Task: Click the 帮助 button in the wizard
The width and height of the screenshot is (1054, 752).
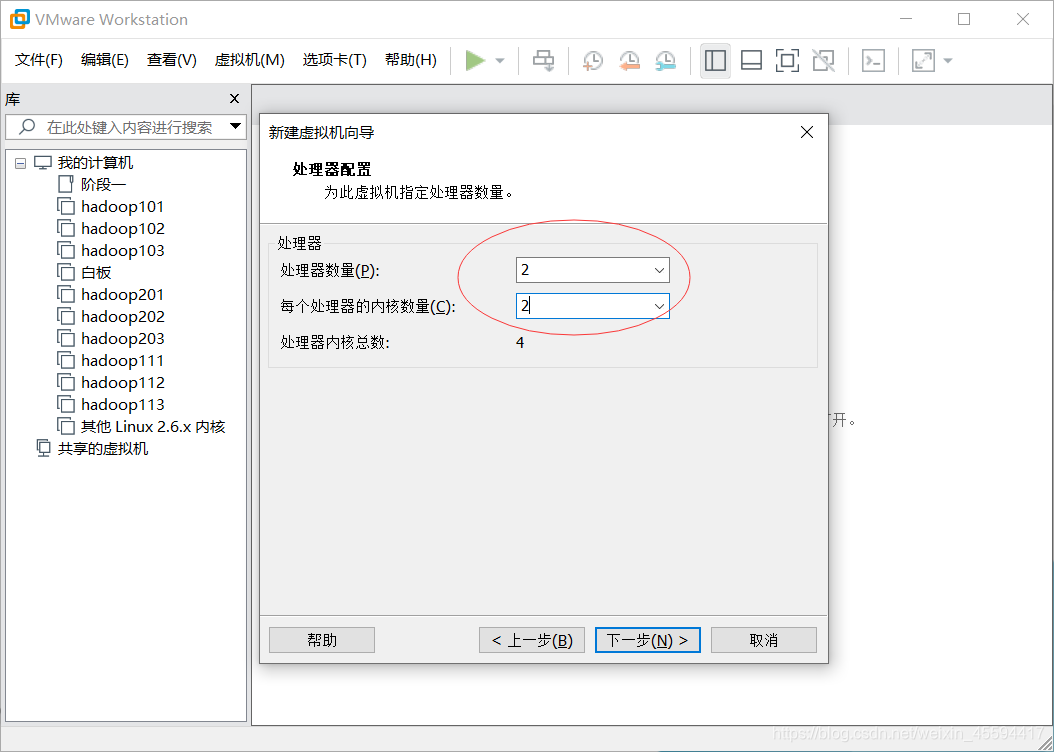Action: 321,640
